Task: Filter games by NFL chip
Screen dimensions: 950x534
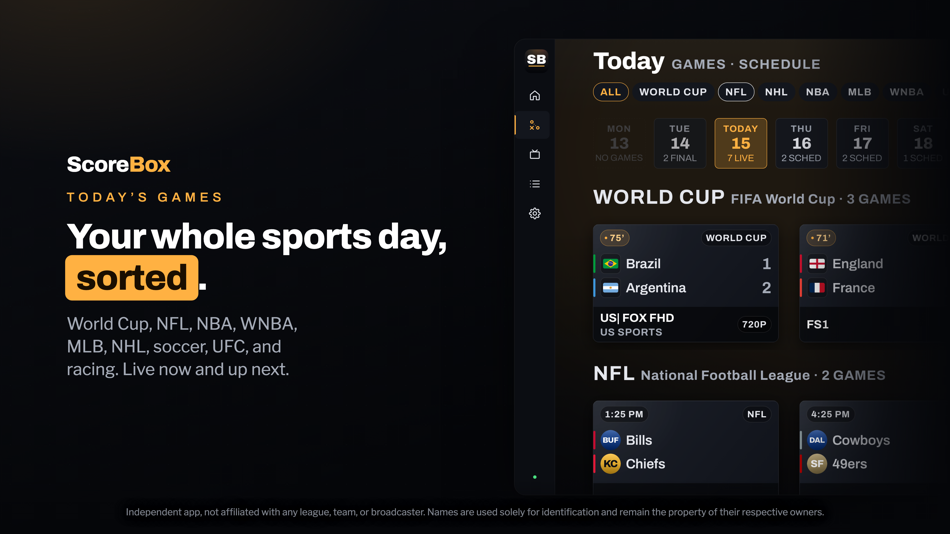Action: tap(736, 92)
